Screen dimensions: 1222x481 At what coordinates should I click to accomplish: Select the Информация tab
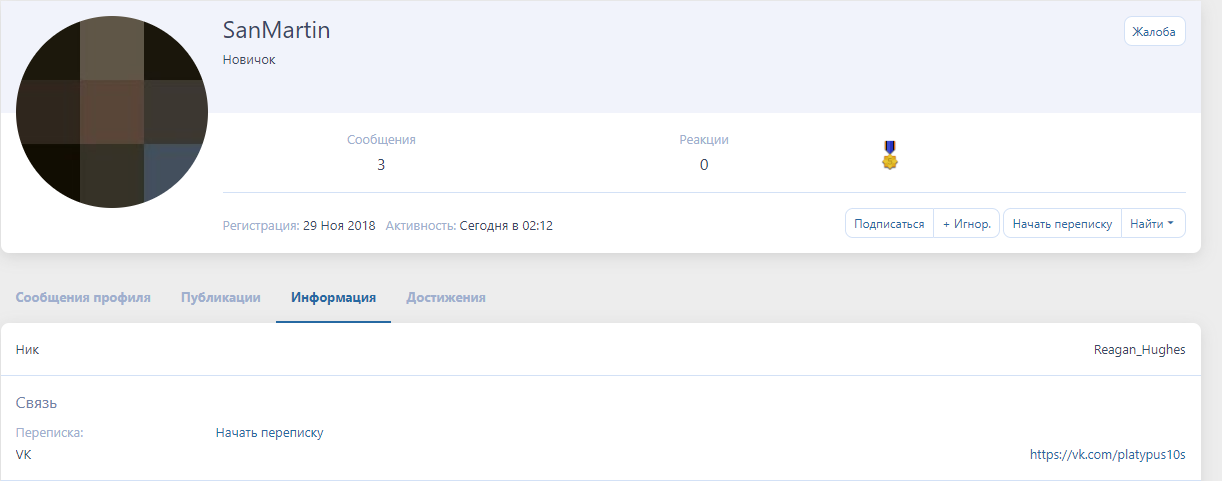pyautogui.click(x=333, y=297)
